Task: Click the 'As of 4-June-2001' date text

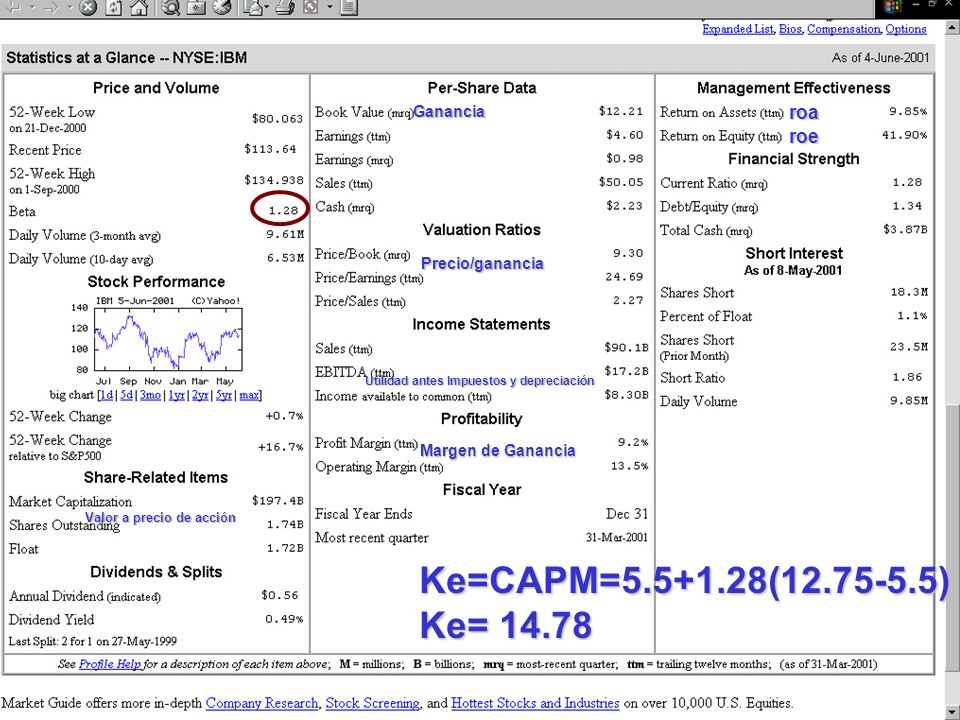Action: tap(880, 58)
